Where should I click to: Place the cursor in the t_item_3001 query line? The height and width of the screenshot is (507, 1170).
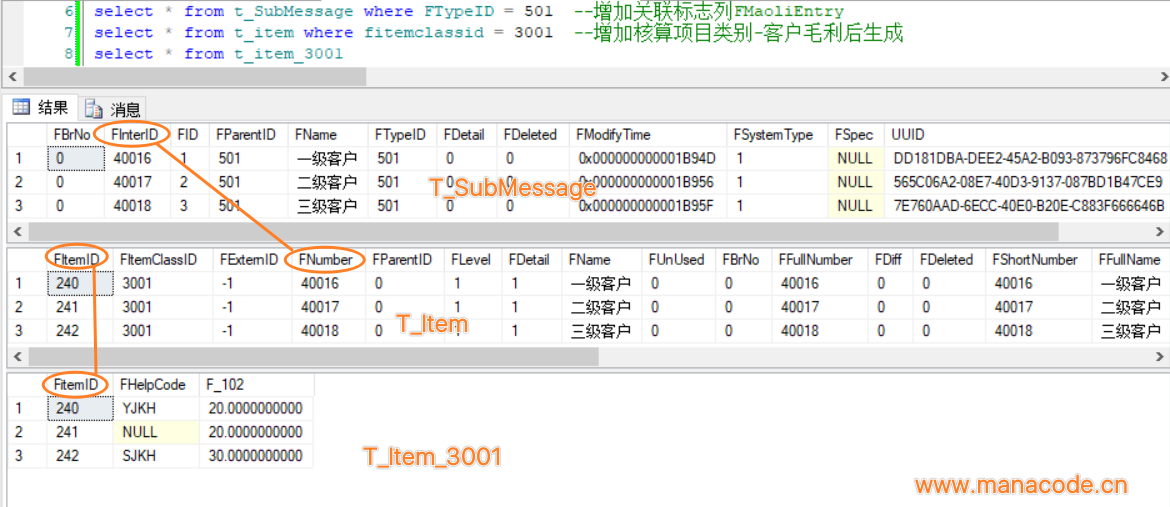click(x=219, y=54)
